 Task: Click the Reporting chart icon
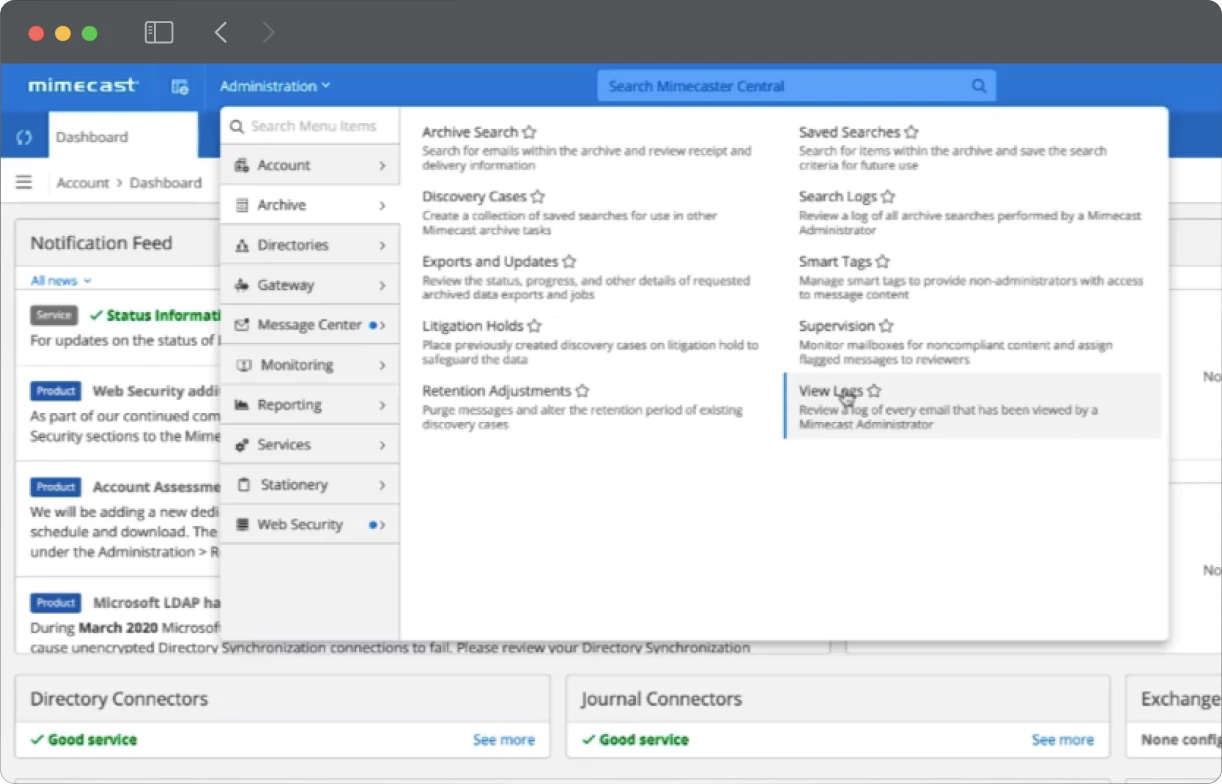(x=241, y=405)
